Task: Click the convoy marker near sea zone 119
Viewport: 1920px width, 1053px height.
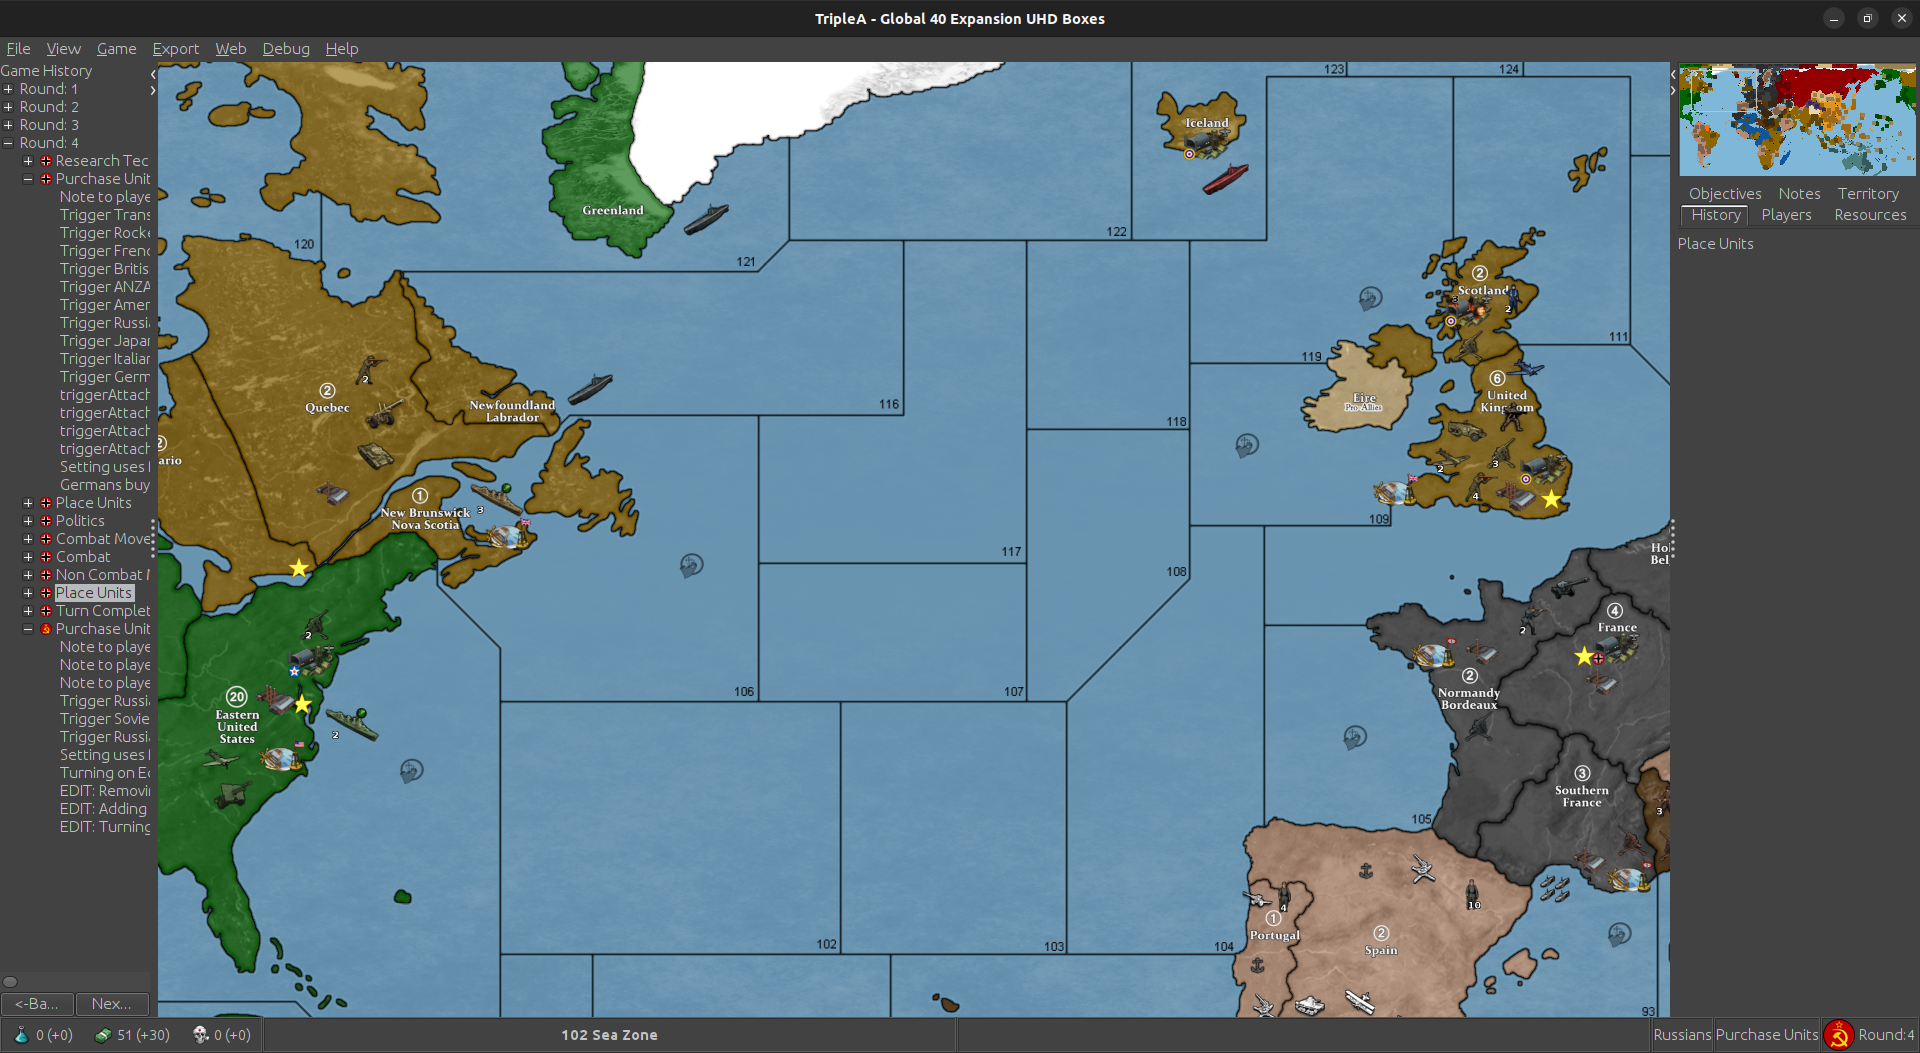Action: pos(1370,298)
